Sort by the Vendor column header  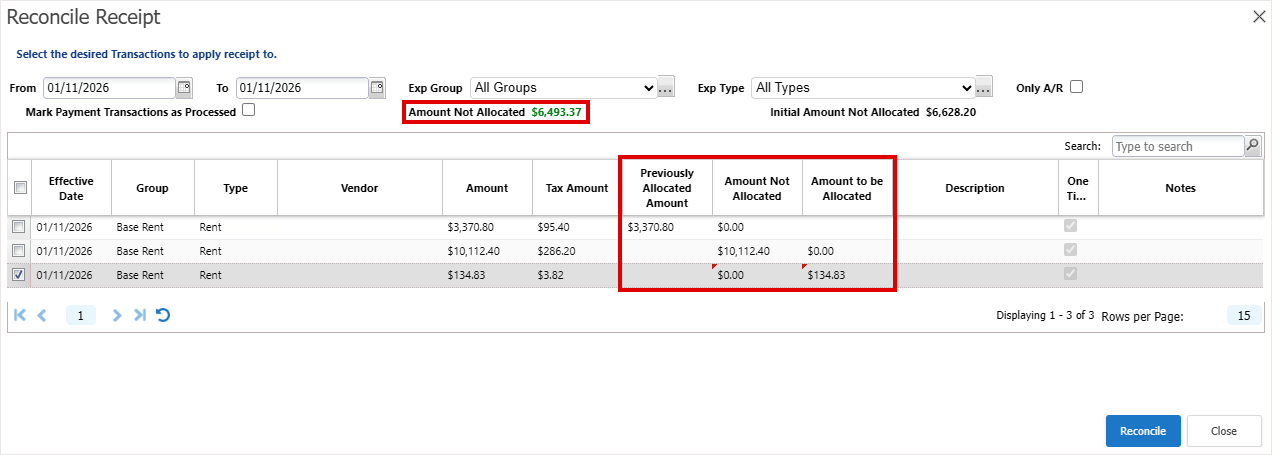point(359,188)
